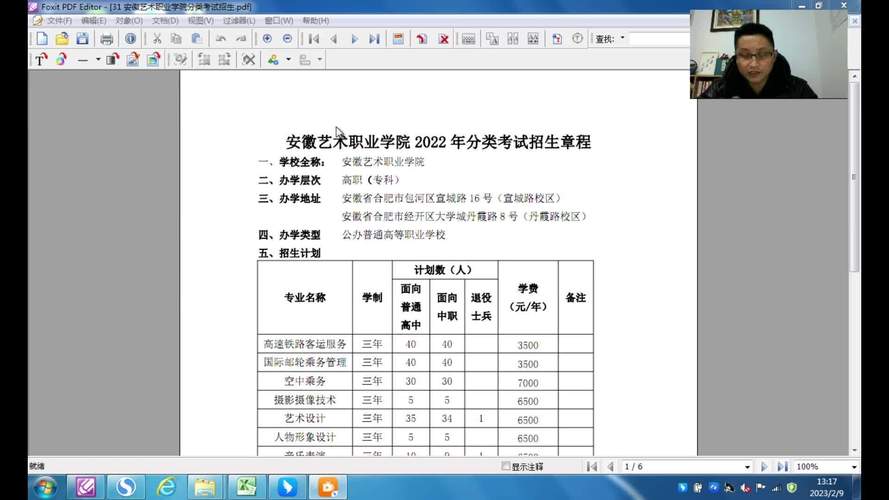Click the add image icon in second toolbar
The image size is (889, 500).
click(x=133, y=60)
